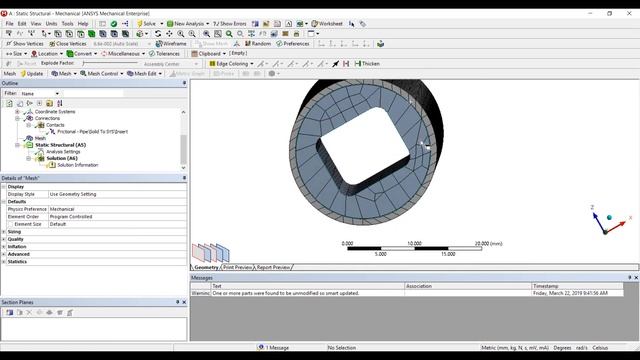The height and width of the screenshot is (360, 640).
Task: Click the Thicken annotations icon
Action: point(358,64)
